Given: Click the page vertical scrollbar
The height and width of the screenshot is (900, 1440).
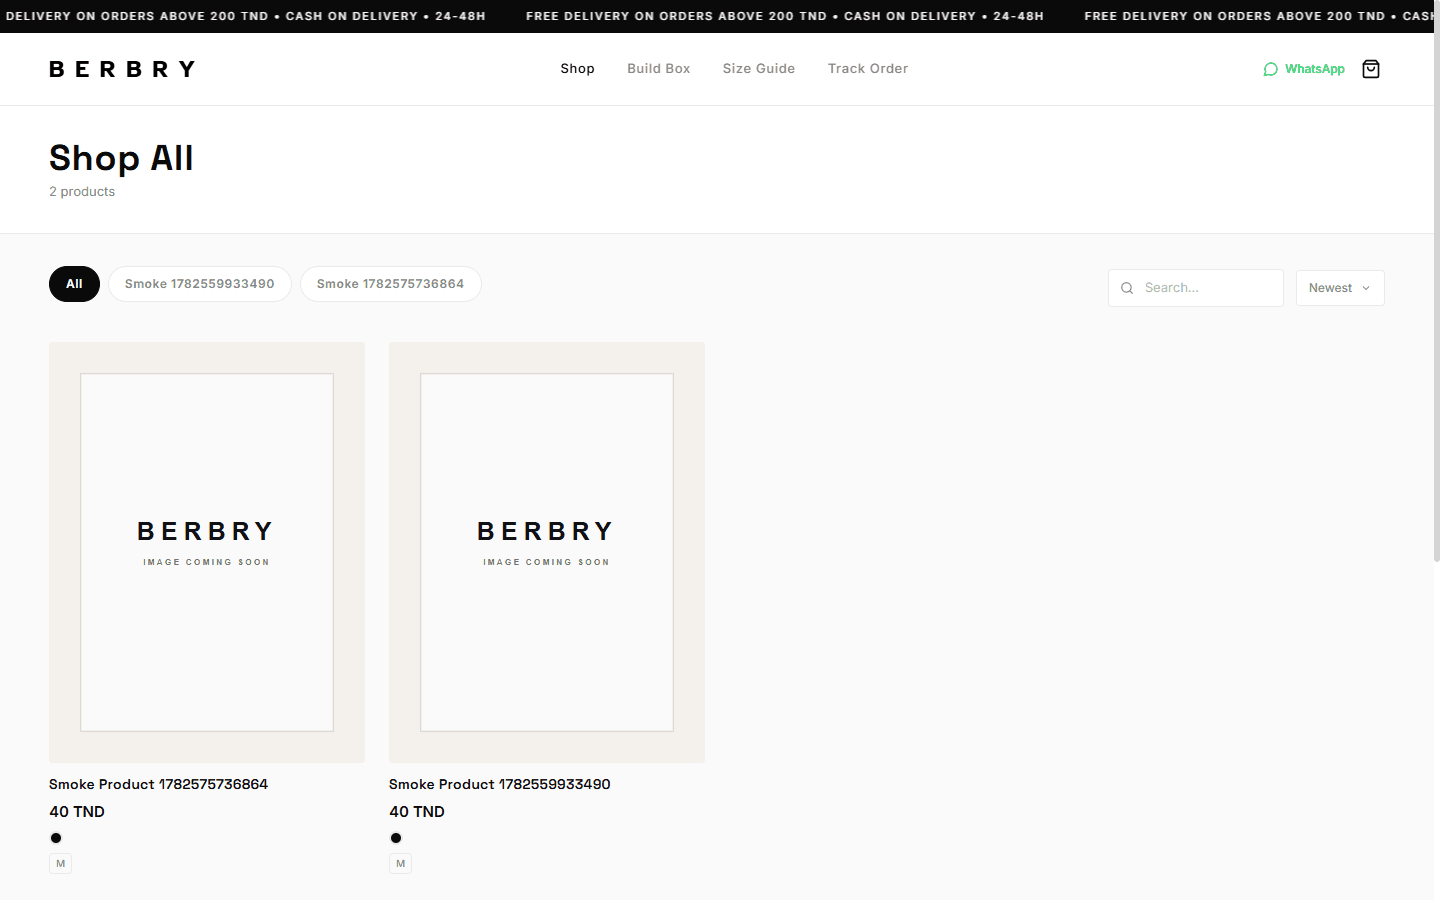Looking at the screenshot, I should (x=1437, y=280).
